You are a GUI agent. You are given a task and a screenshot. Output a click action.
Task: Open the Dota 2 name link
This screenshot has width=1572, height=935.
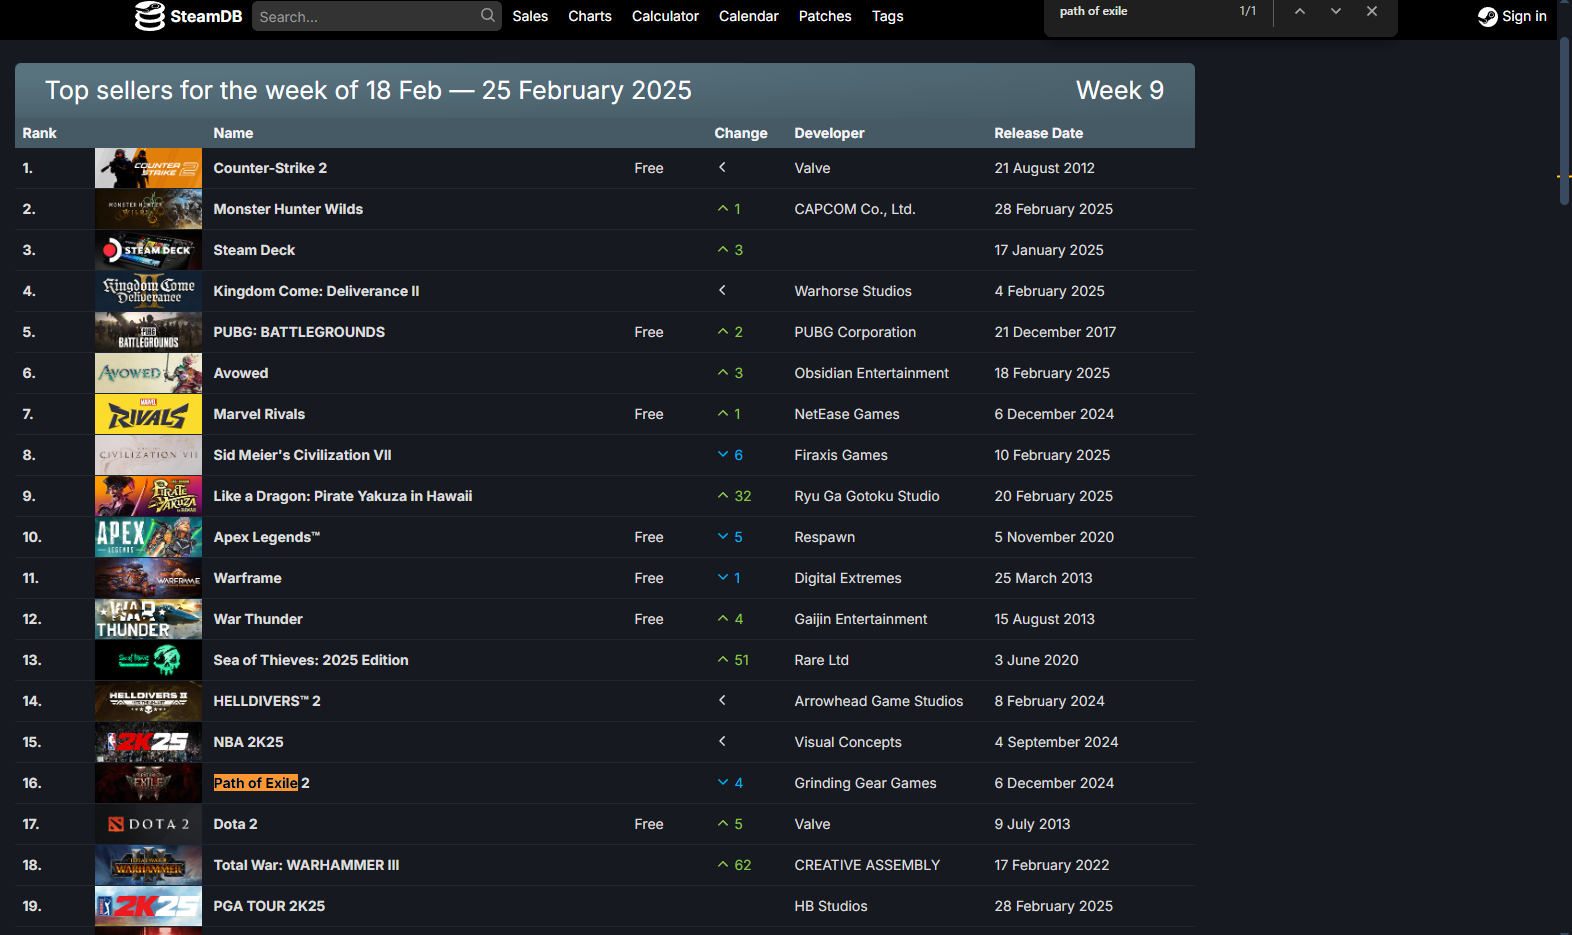click(235, 824)
